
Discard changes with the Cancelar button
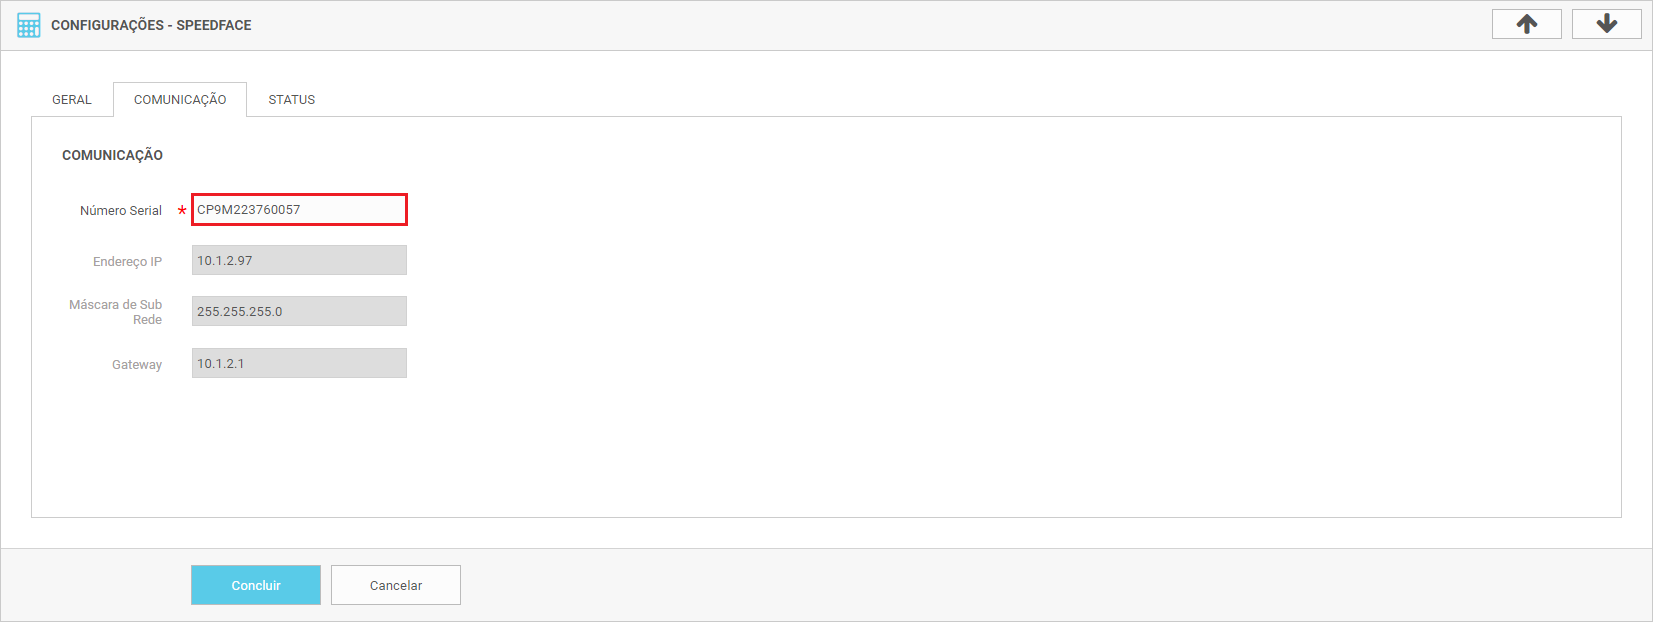click(x=396, y=585)
